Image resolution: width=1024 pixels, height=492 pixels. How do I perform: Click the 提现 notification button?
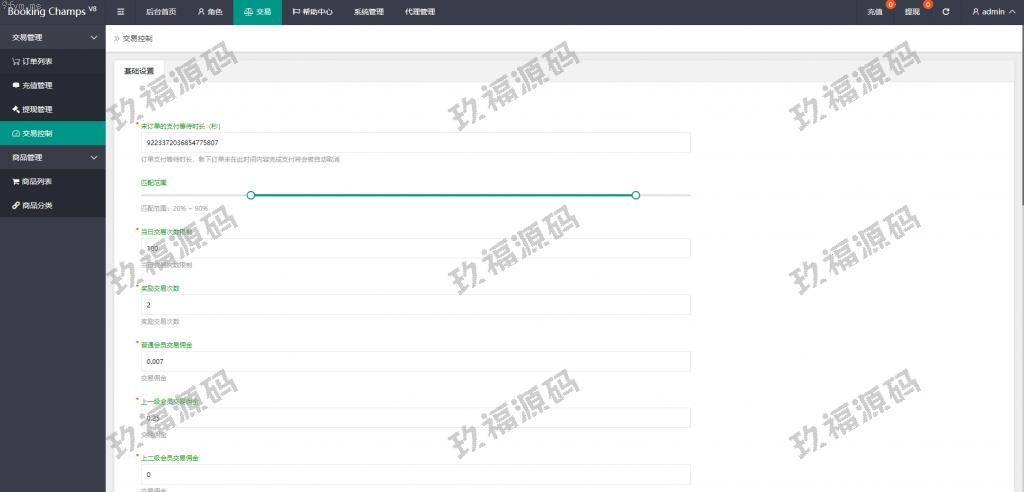point(912,12)
